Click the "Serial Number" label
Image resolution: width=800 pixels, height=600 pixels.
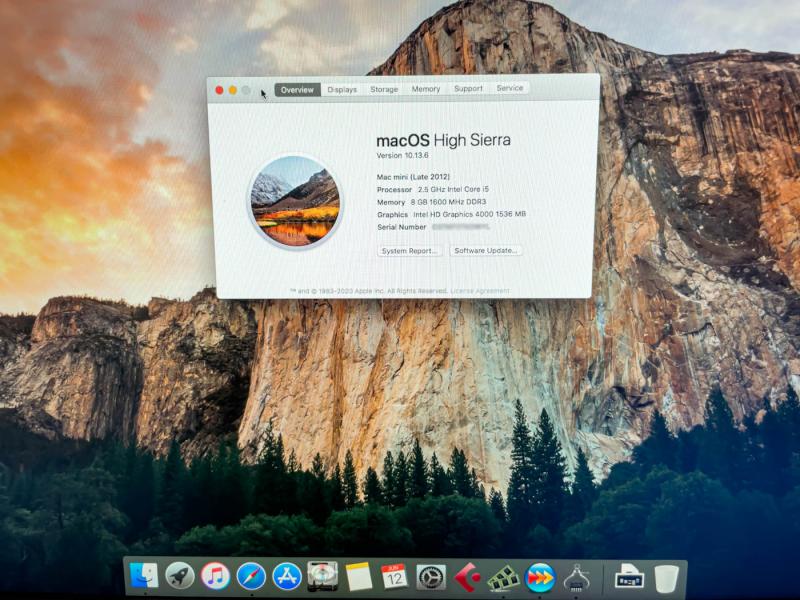click(x=402, y=227)
